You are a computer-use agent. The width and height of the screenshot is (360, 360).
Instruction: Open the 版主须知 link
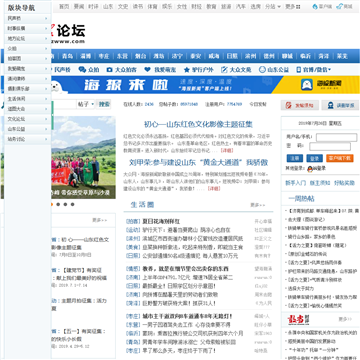320,183
